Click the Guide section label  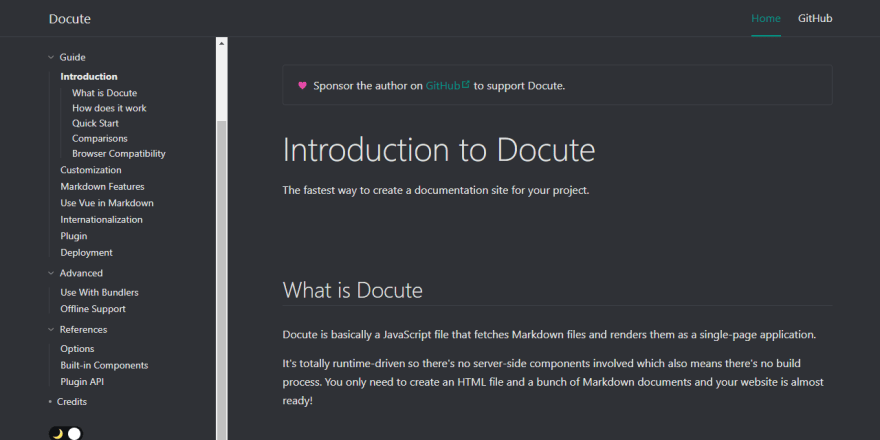click(x=72, y=57)
